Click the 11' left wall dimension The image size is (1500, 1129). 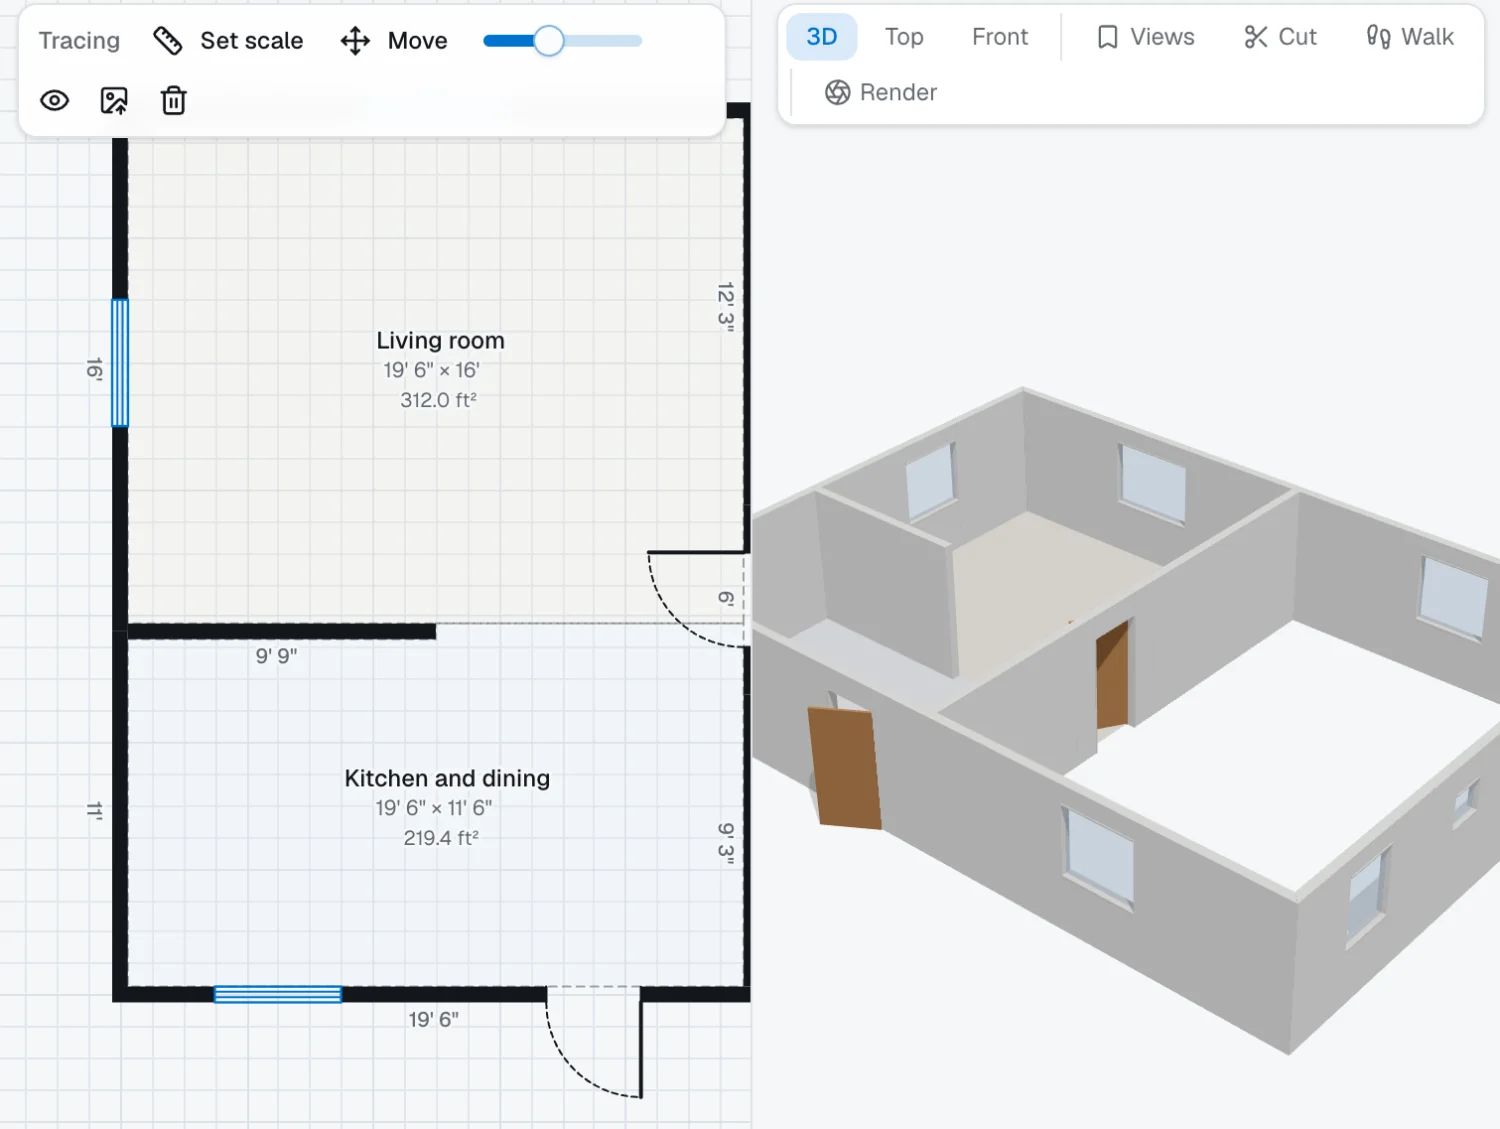click(94, 811)
